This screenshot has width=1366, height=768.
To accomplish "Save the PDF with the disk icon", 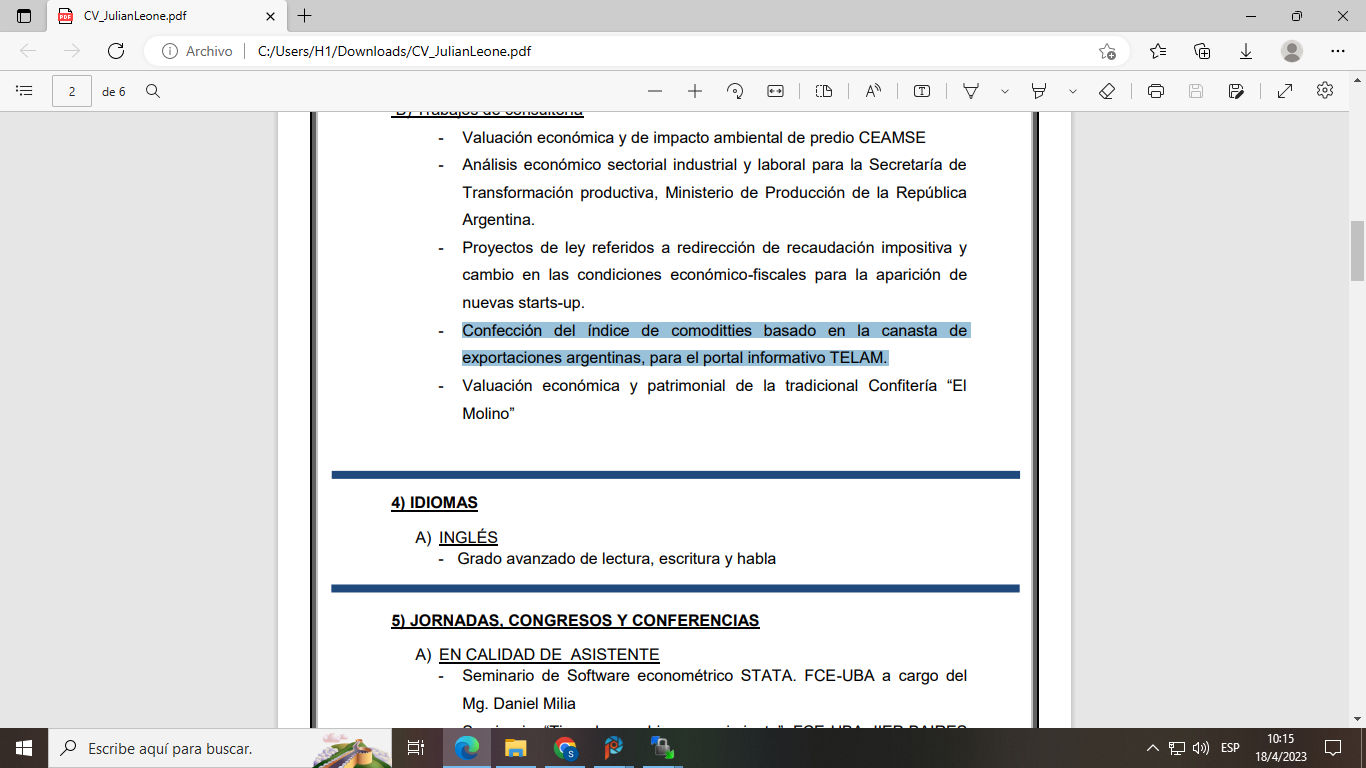I will [x=1196, y=91].
